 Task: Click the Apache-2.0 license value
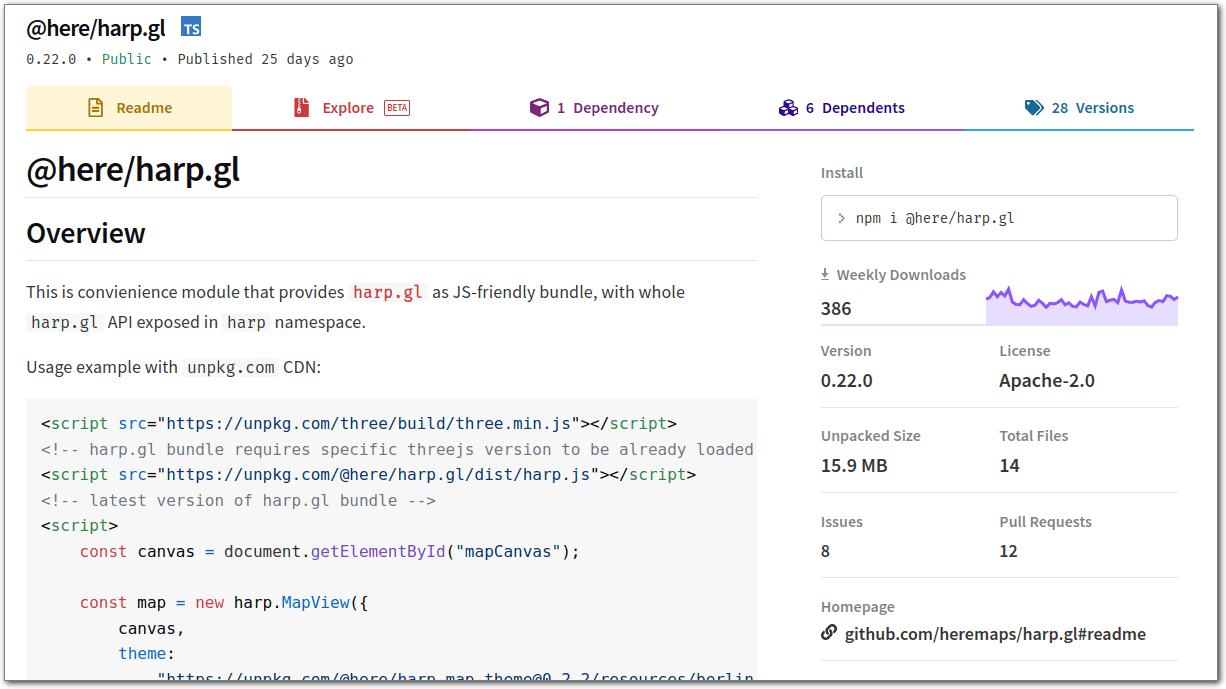pyautogui.click(x=1047, y=381)
